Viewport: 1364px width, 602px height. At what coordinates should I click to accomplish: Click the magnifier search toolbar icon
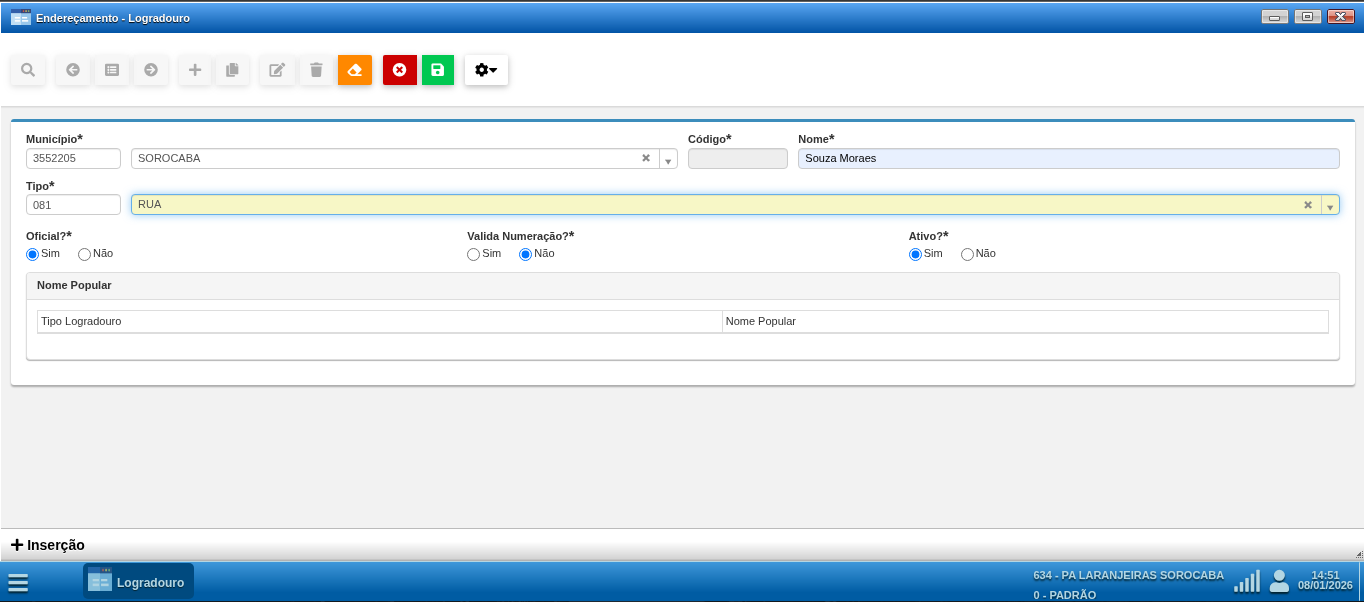click(28, 70)
